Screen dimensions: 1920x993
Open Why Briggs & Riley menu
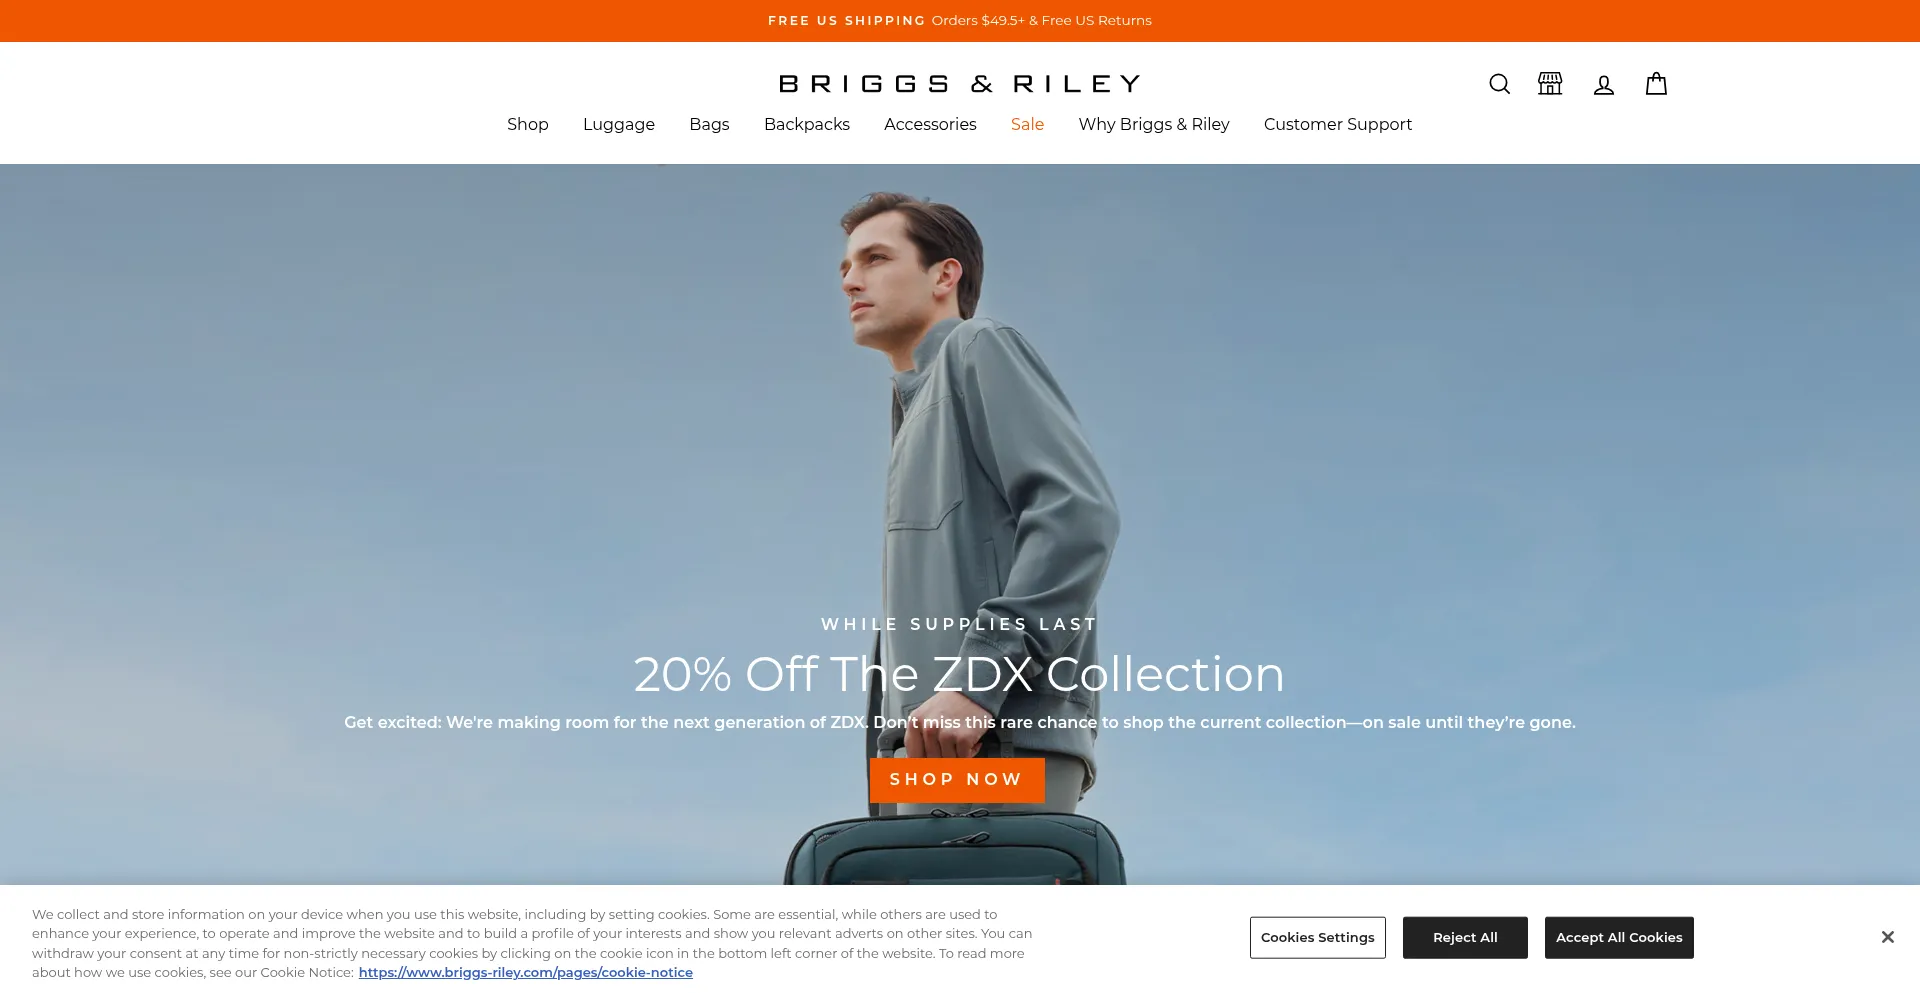coord(1154,124)
